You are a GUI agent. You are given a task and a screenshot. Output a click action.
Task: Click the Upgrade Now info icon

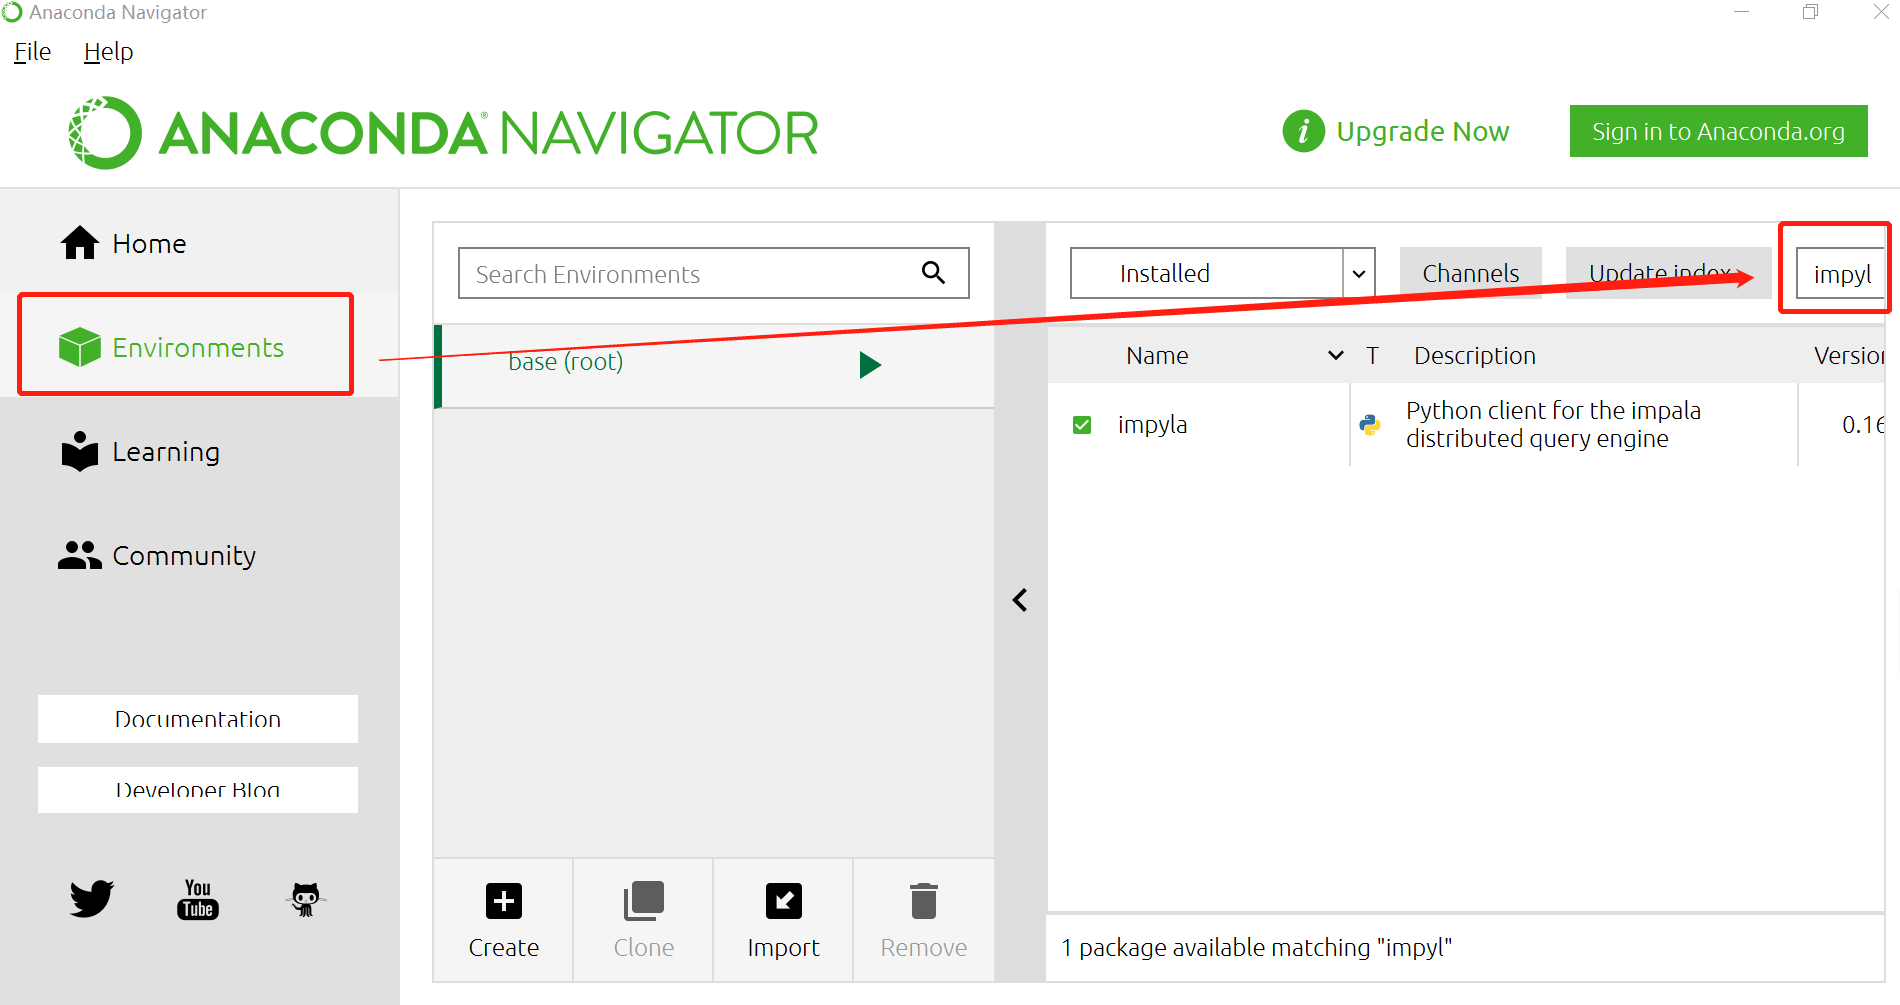[x=1303, y=131]
